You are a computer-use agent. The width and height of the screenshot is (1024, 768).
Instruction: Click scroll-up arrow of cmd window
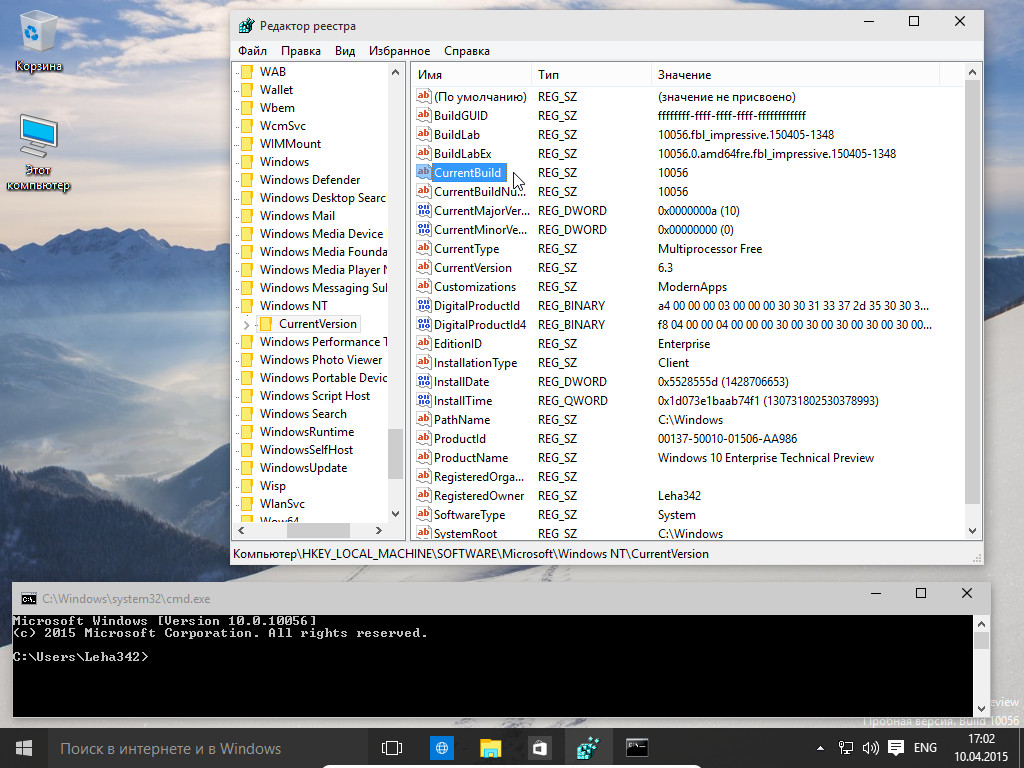click(x=981, y=624)
